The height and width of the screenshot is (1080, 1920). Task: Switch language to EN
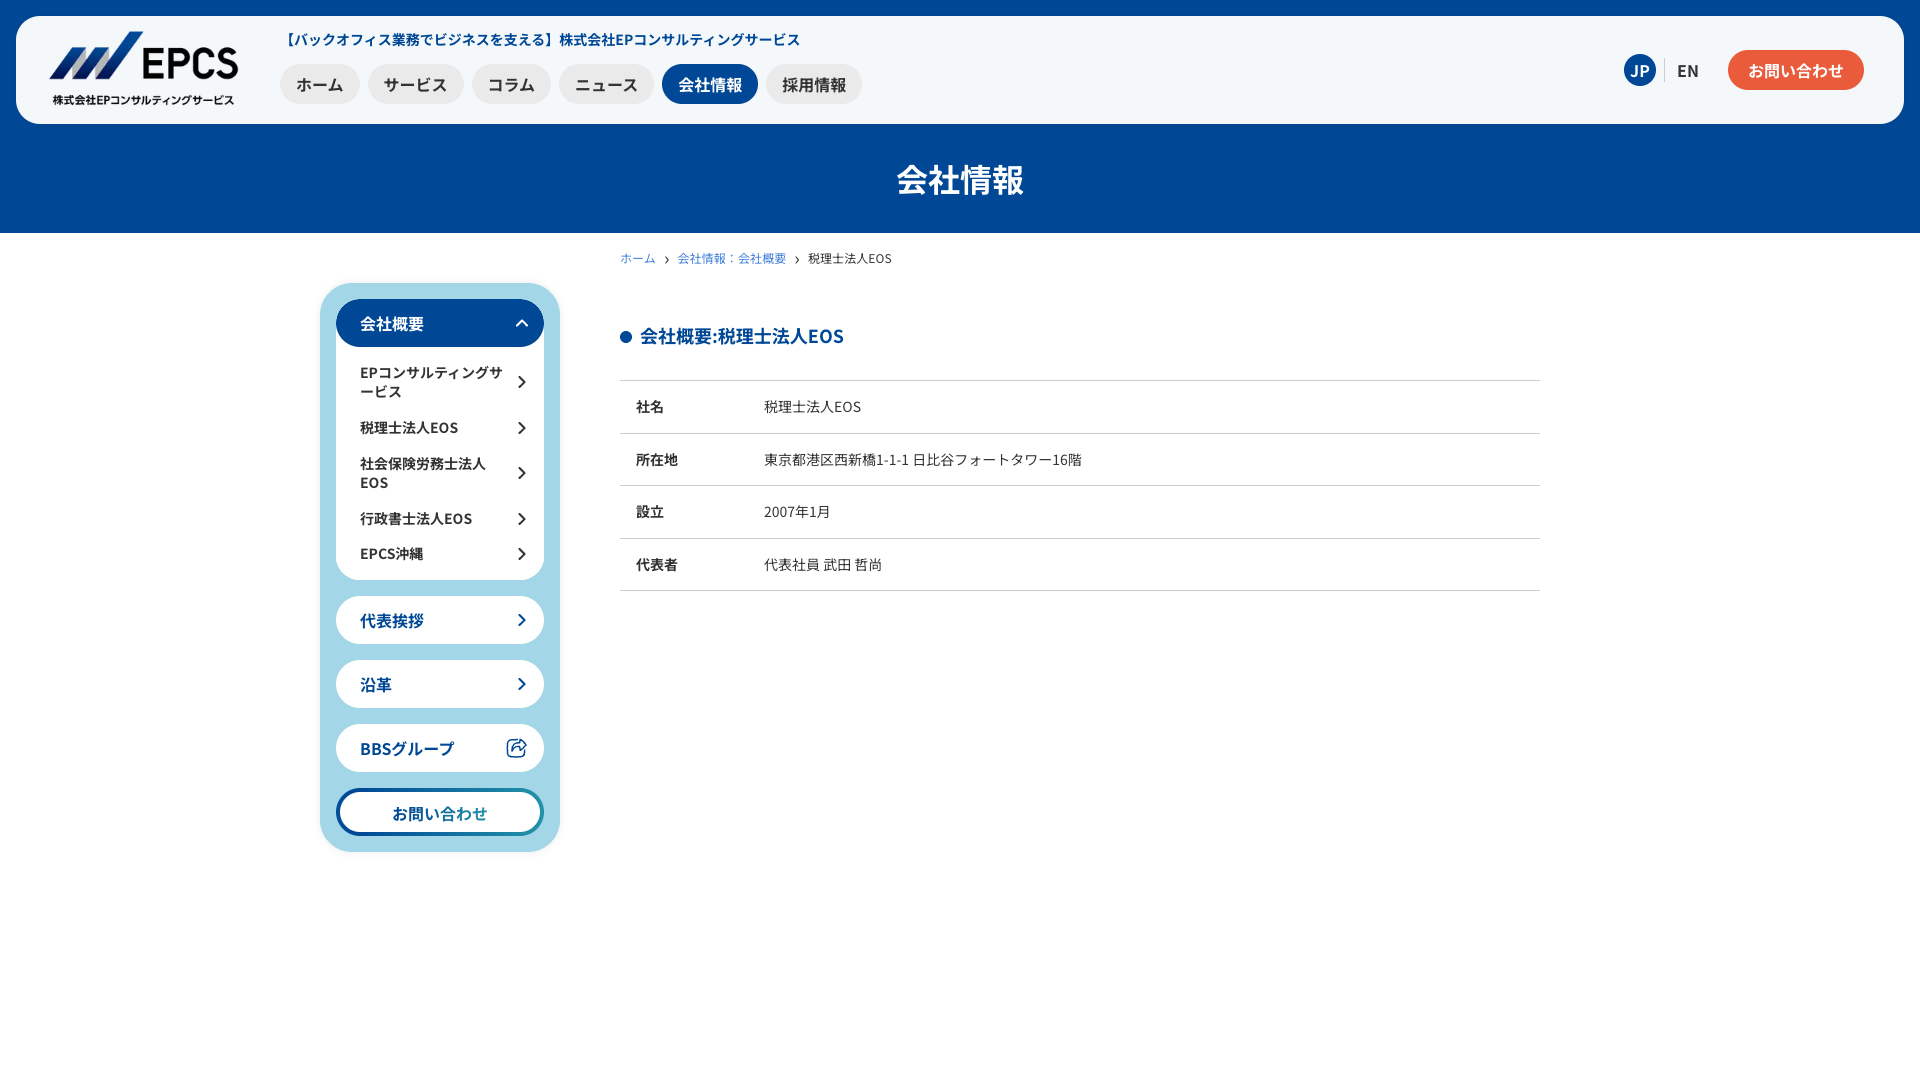click(1687, 70)
